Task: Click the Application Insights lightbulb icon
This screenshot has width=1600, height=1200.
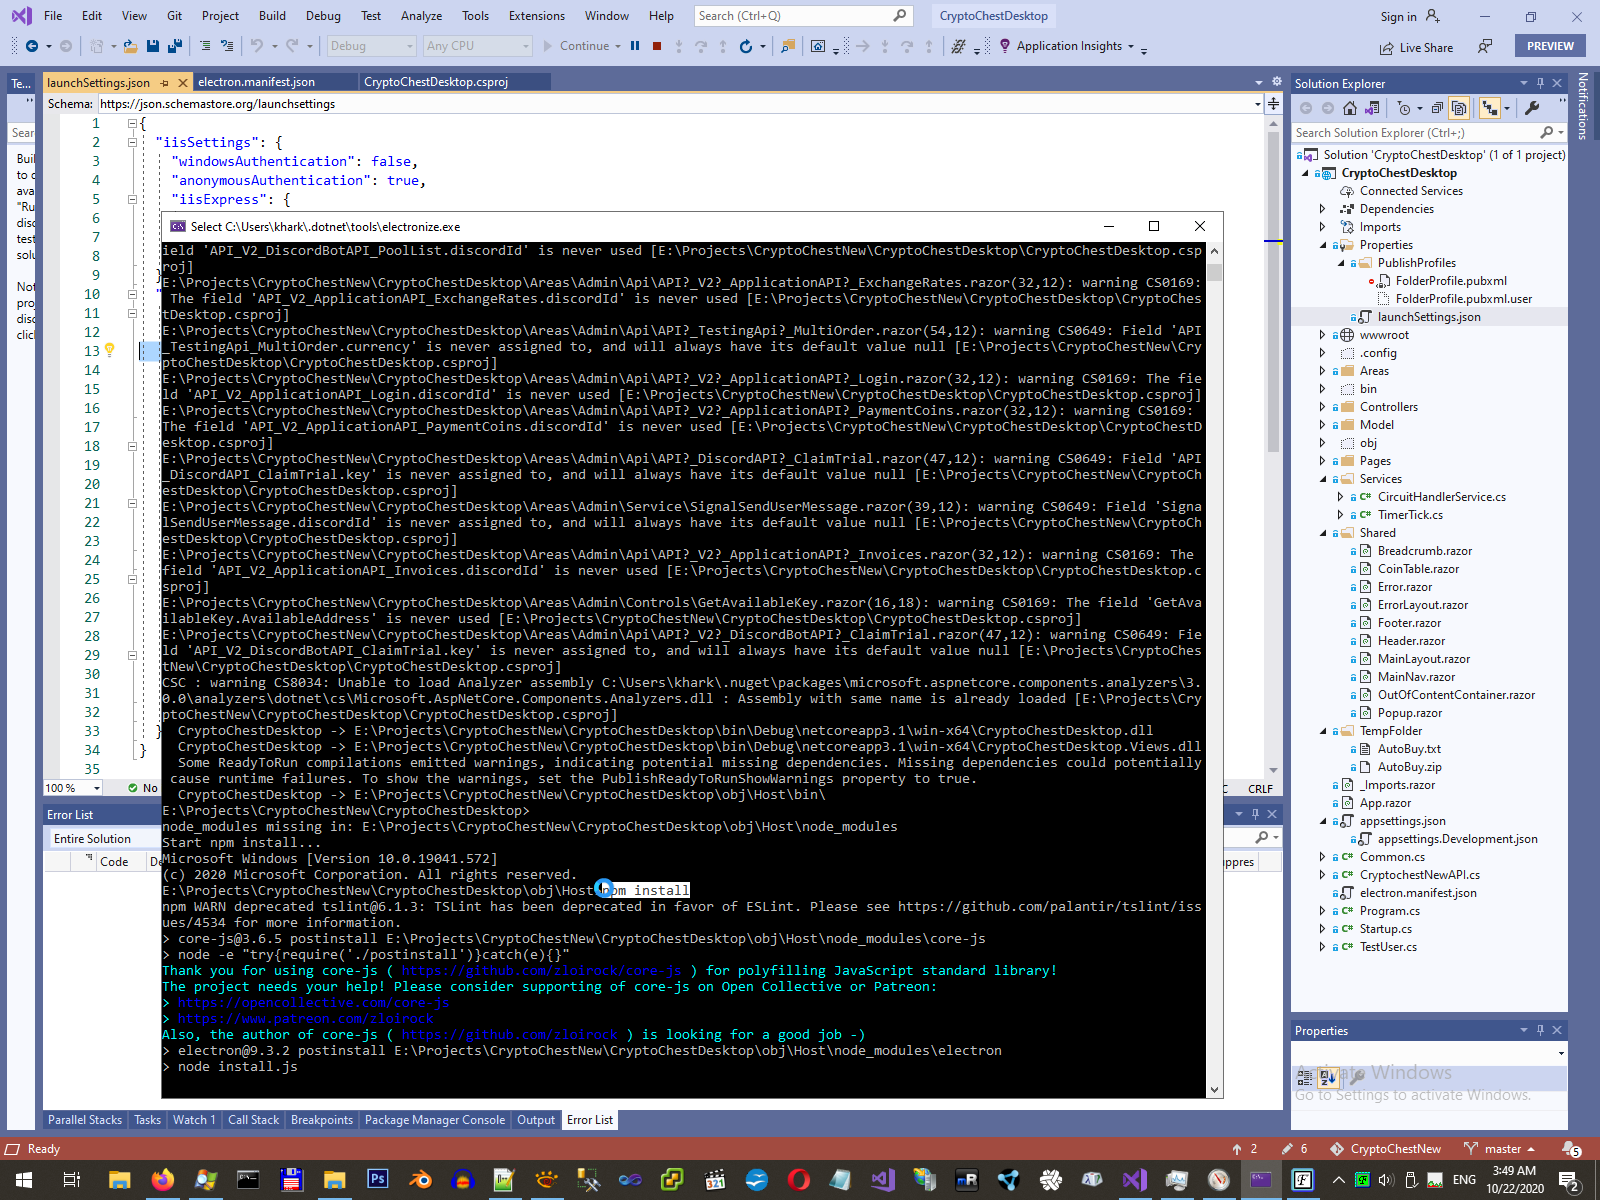Action: 1005,46
